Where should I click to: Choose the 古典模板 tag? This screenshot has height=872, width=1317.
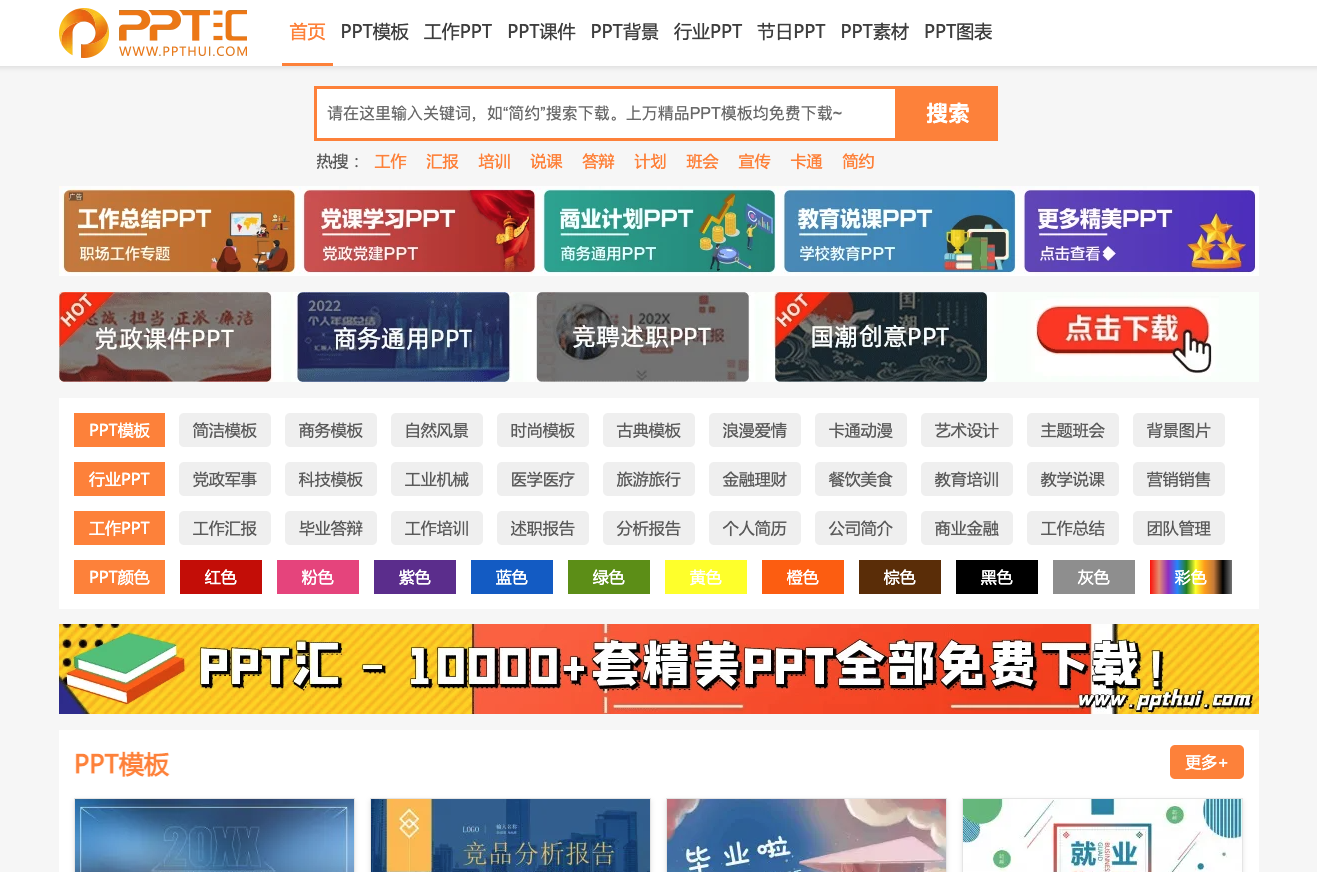[649, 430]
